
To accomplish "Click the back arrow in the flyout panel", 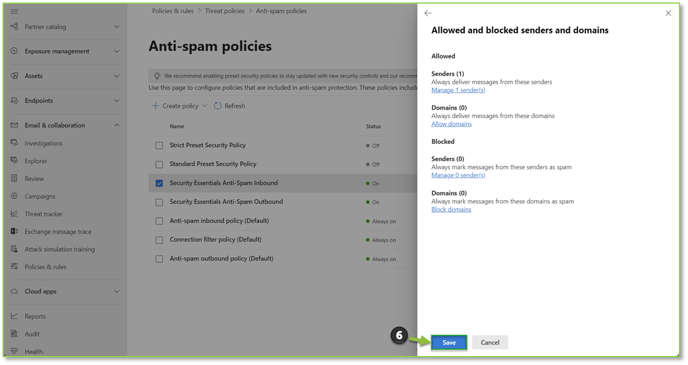I will tap(428, 13).
